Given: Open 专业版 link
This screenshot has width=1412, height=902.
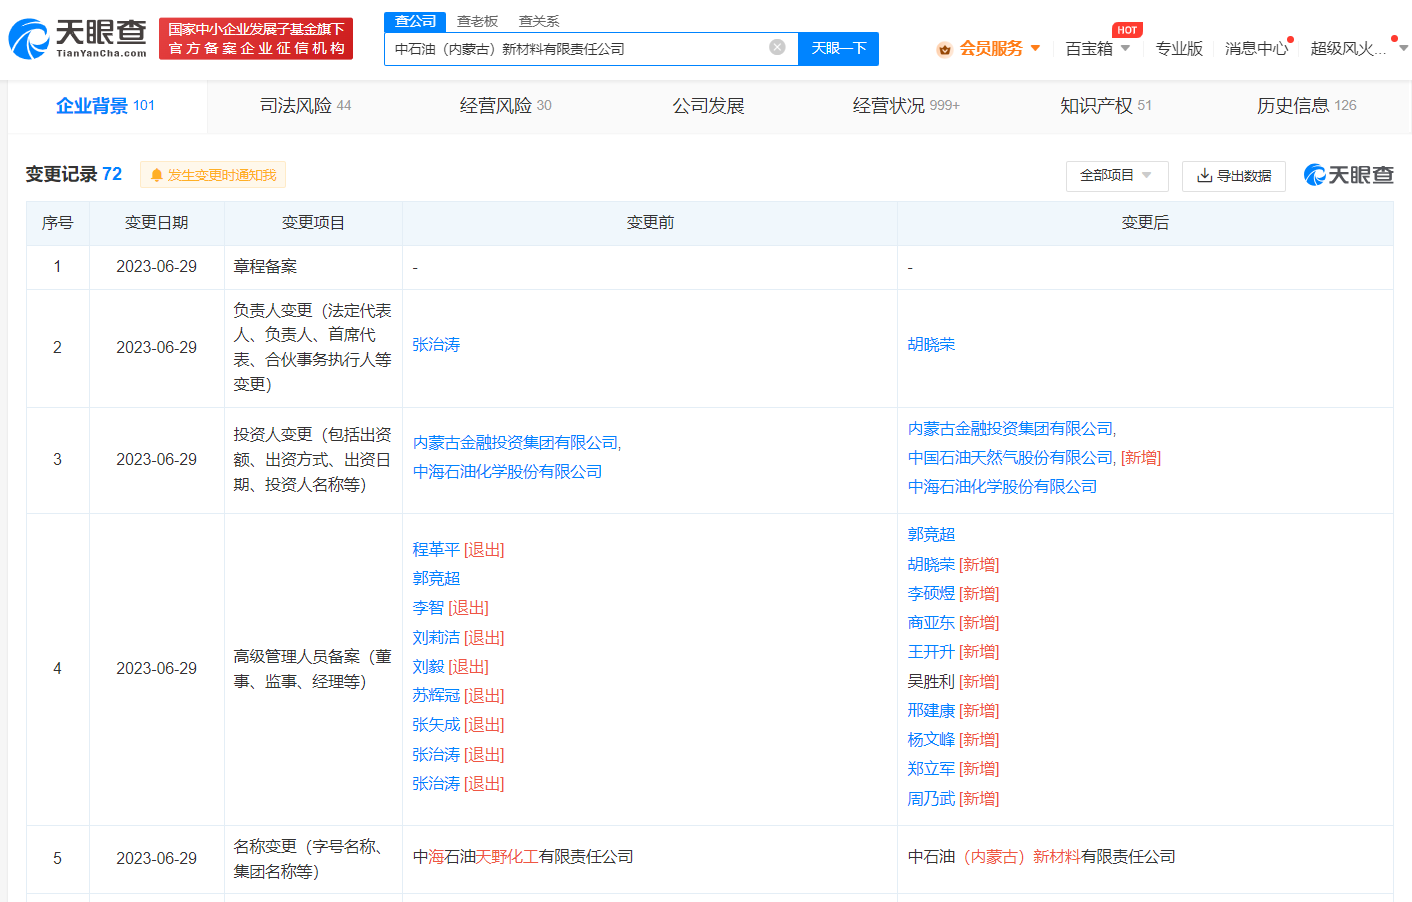Looking at the screenshot, I should (1179, 48).
